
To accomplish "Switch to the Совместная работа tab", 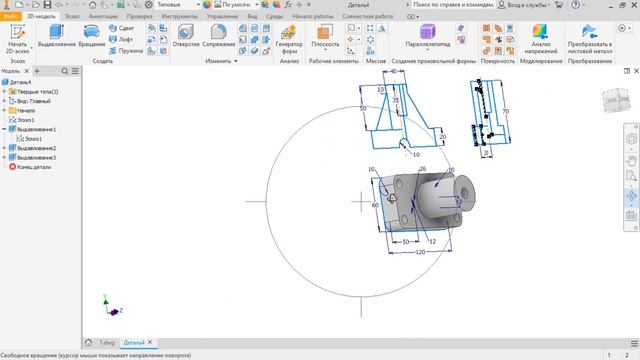I will click(x=368, y=16).
